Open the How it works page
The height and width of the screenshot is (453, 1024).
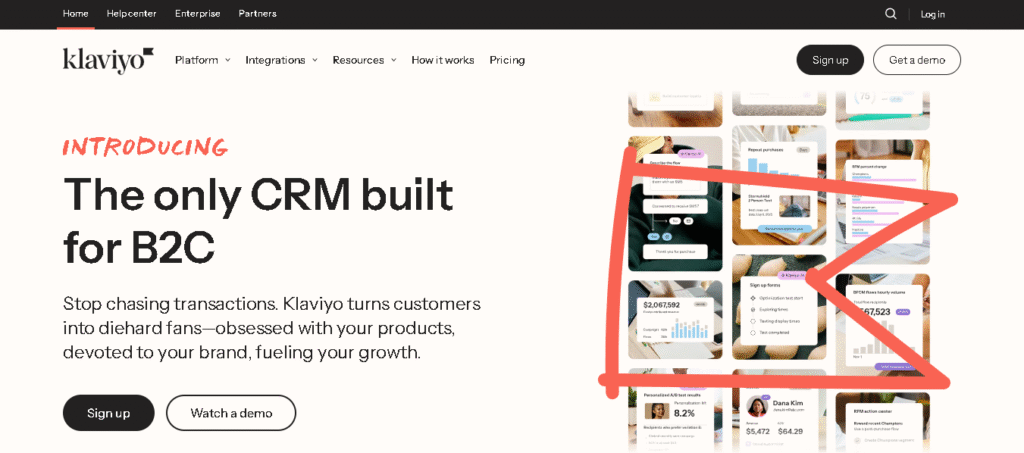pos(443,60)
